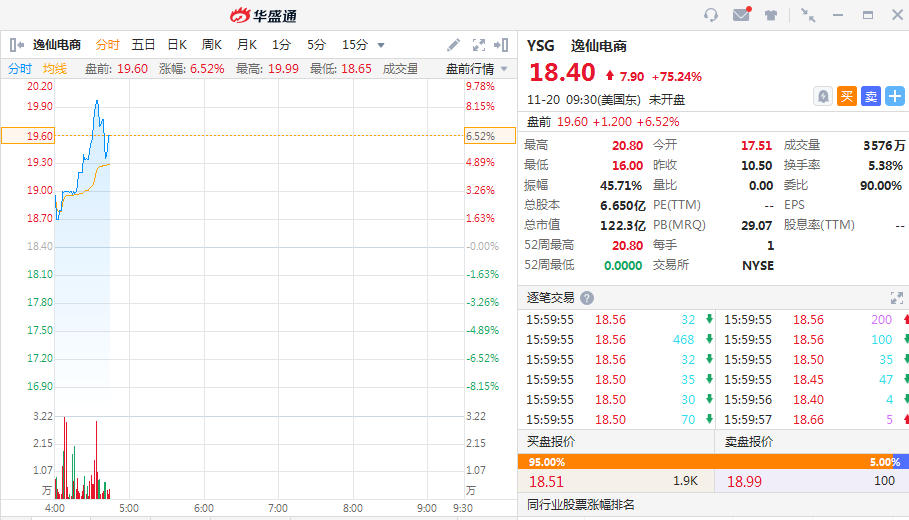The width and height of the screenshot is (909, 520).
Task: Toggle the blue 分时 line legend
Action: 20,69
